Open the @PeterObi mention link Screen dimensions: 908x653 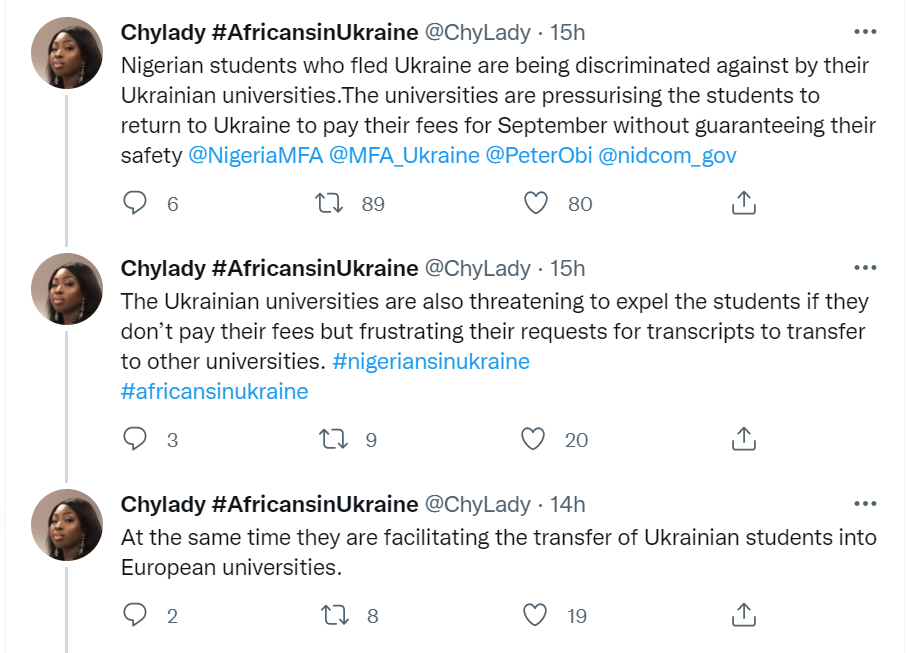[537, 156]
